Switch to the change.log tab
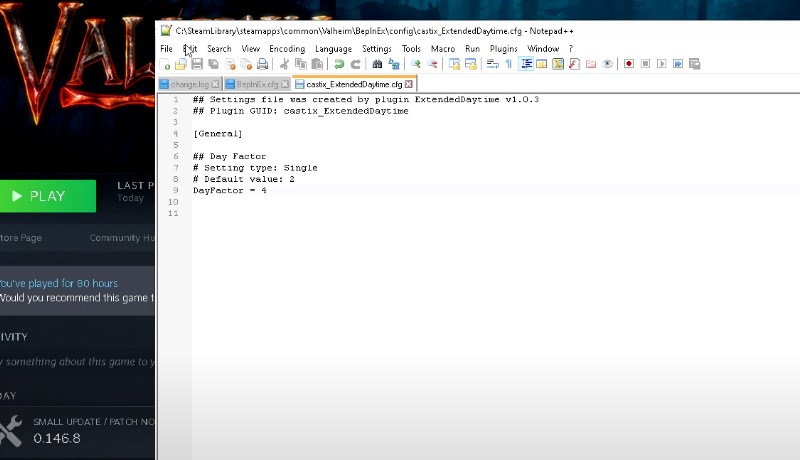This screenshot has height=460, width=800. (x=190, y=84)
